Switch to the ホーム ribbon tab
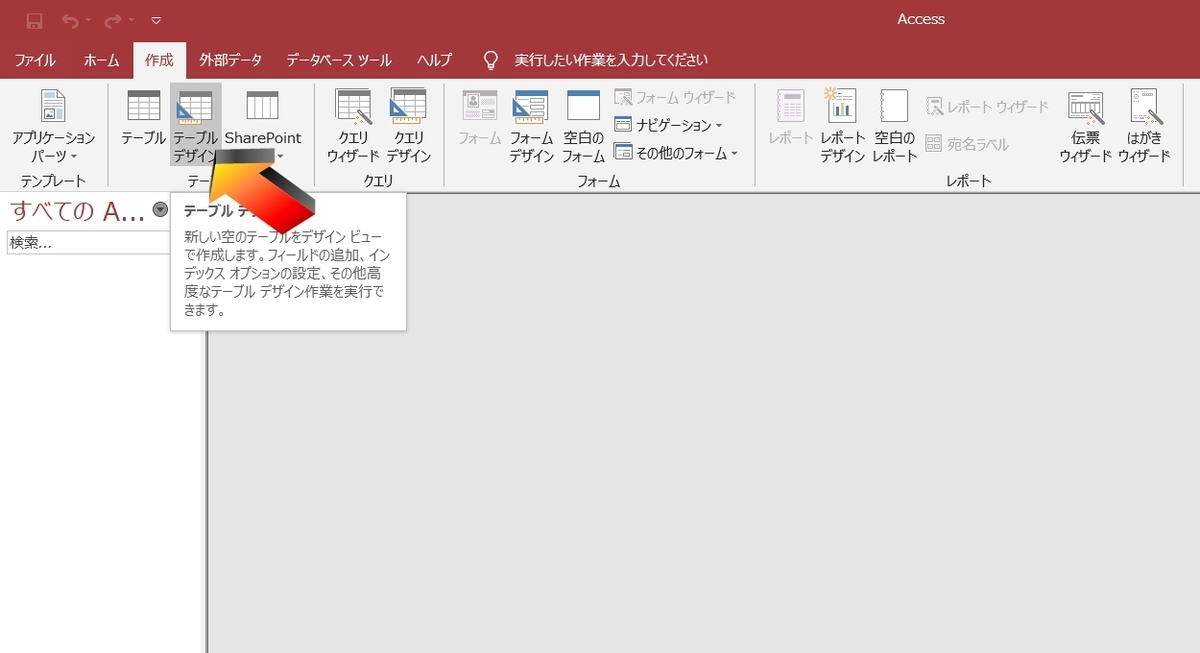This screenshot has height=653, width=1200. click(x=101, y=60)
